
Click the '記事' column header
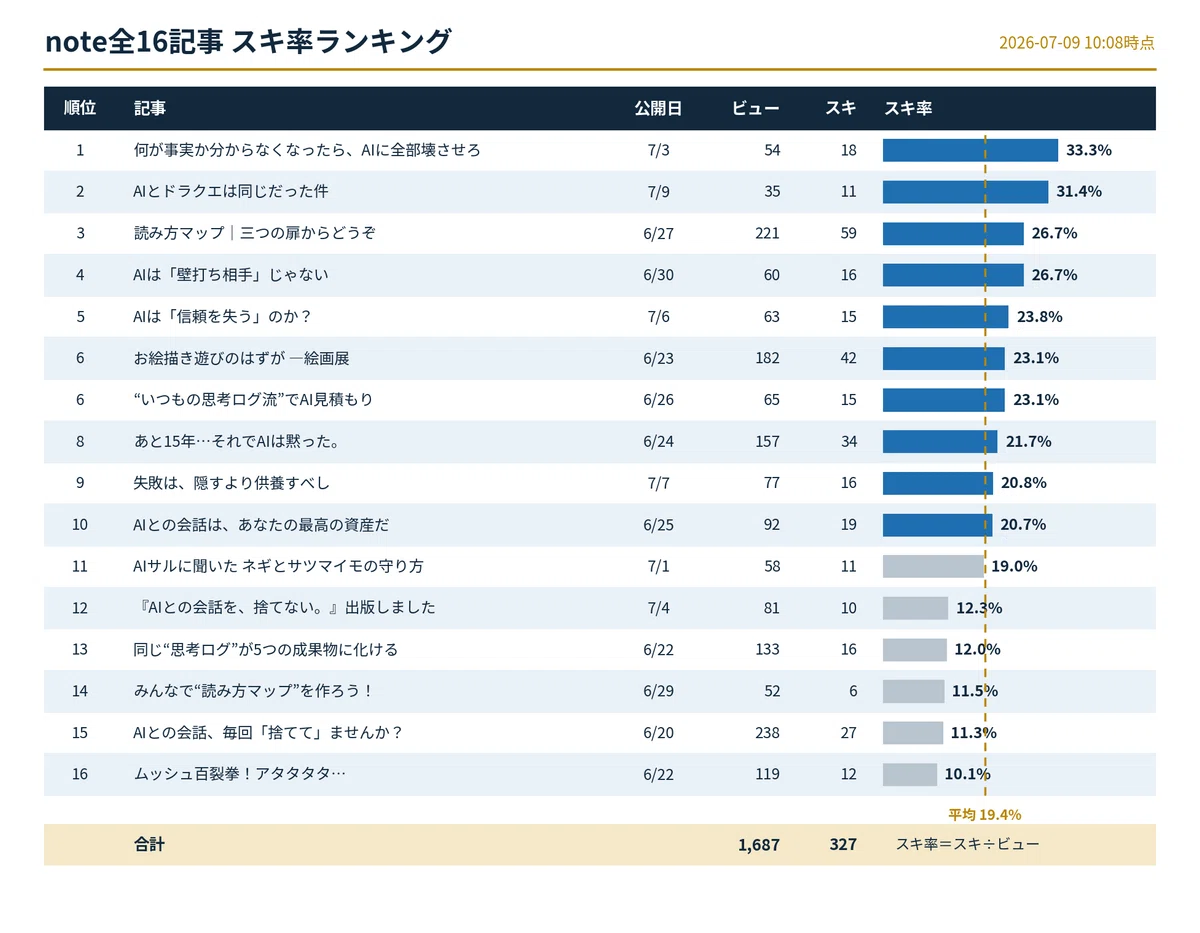pos(150,108)
